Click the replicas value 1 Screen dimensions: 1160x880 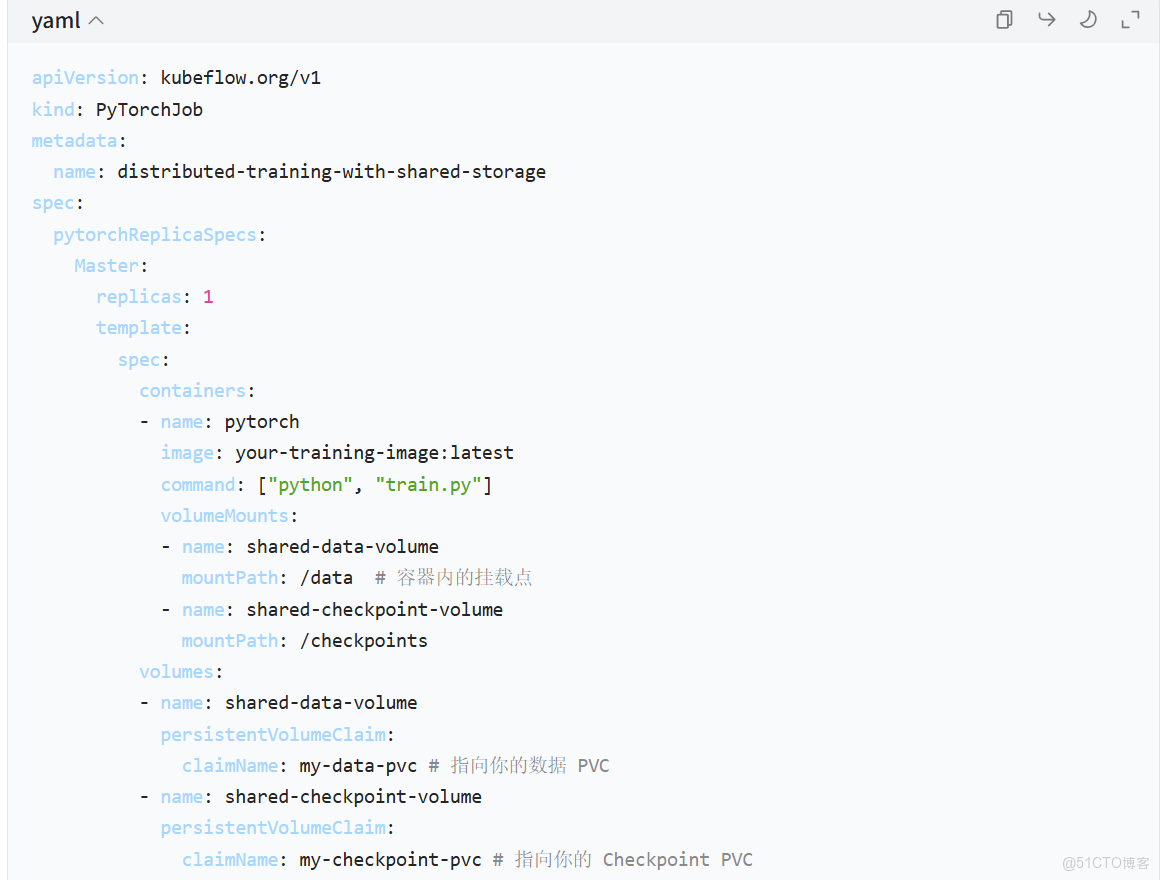pyautogui.click(x=208, y=297)
